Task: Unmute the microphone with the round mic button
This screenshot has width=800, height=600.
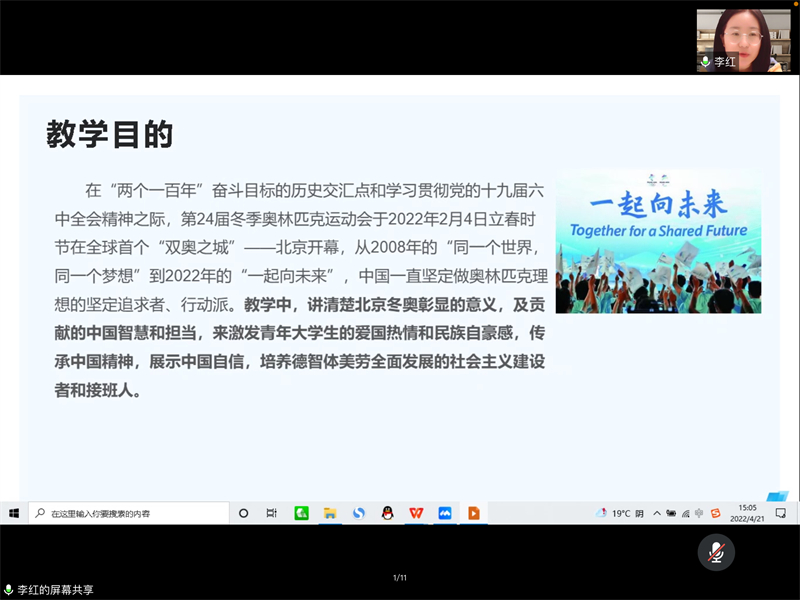Action: 715,552
